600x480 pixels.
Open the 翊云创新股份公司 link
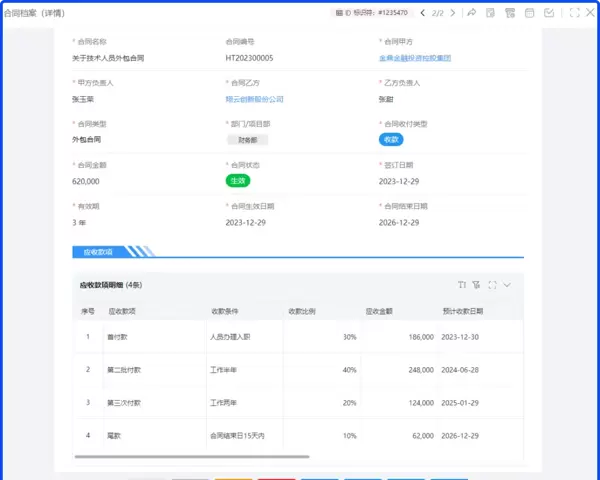coord(254,99)
